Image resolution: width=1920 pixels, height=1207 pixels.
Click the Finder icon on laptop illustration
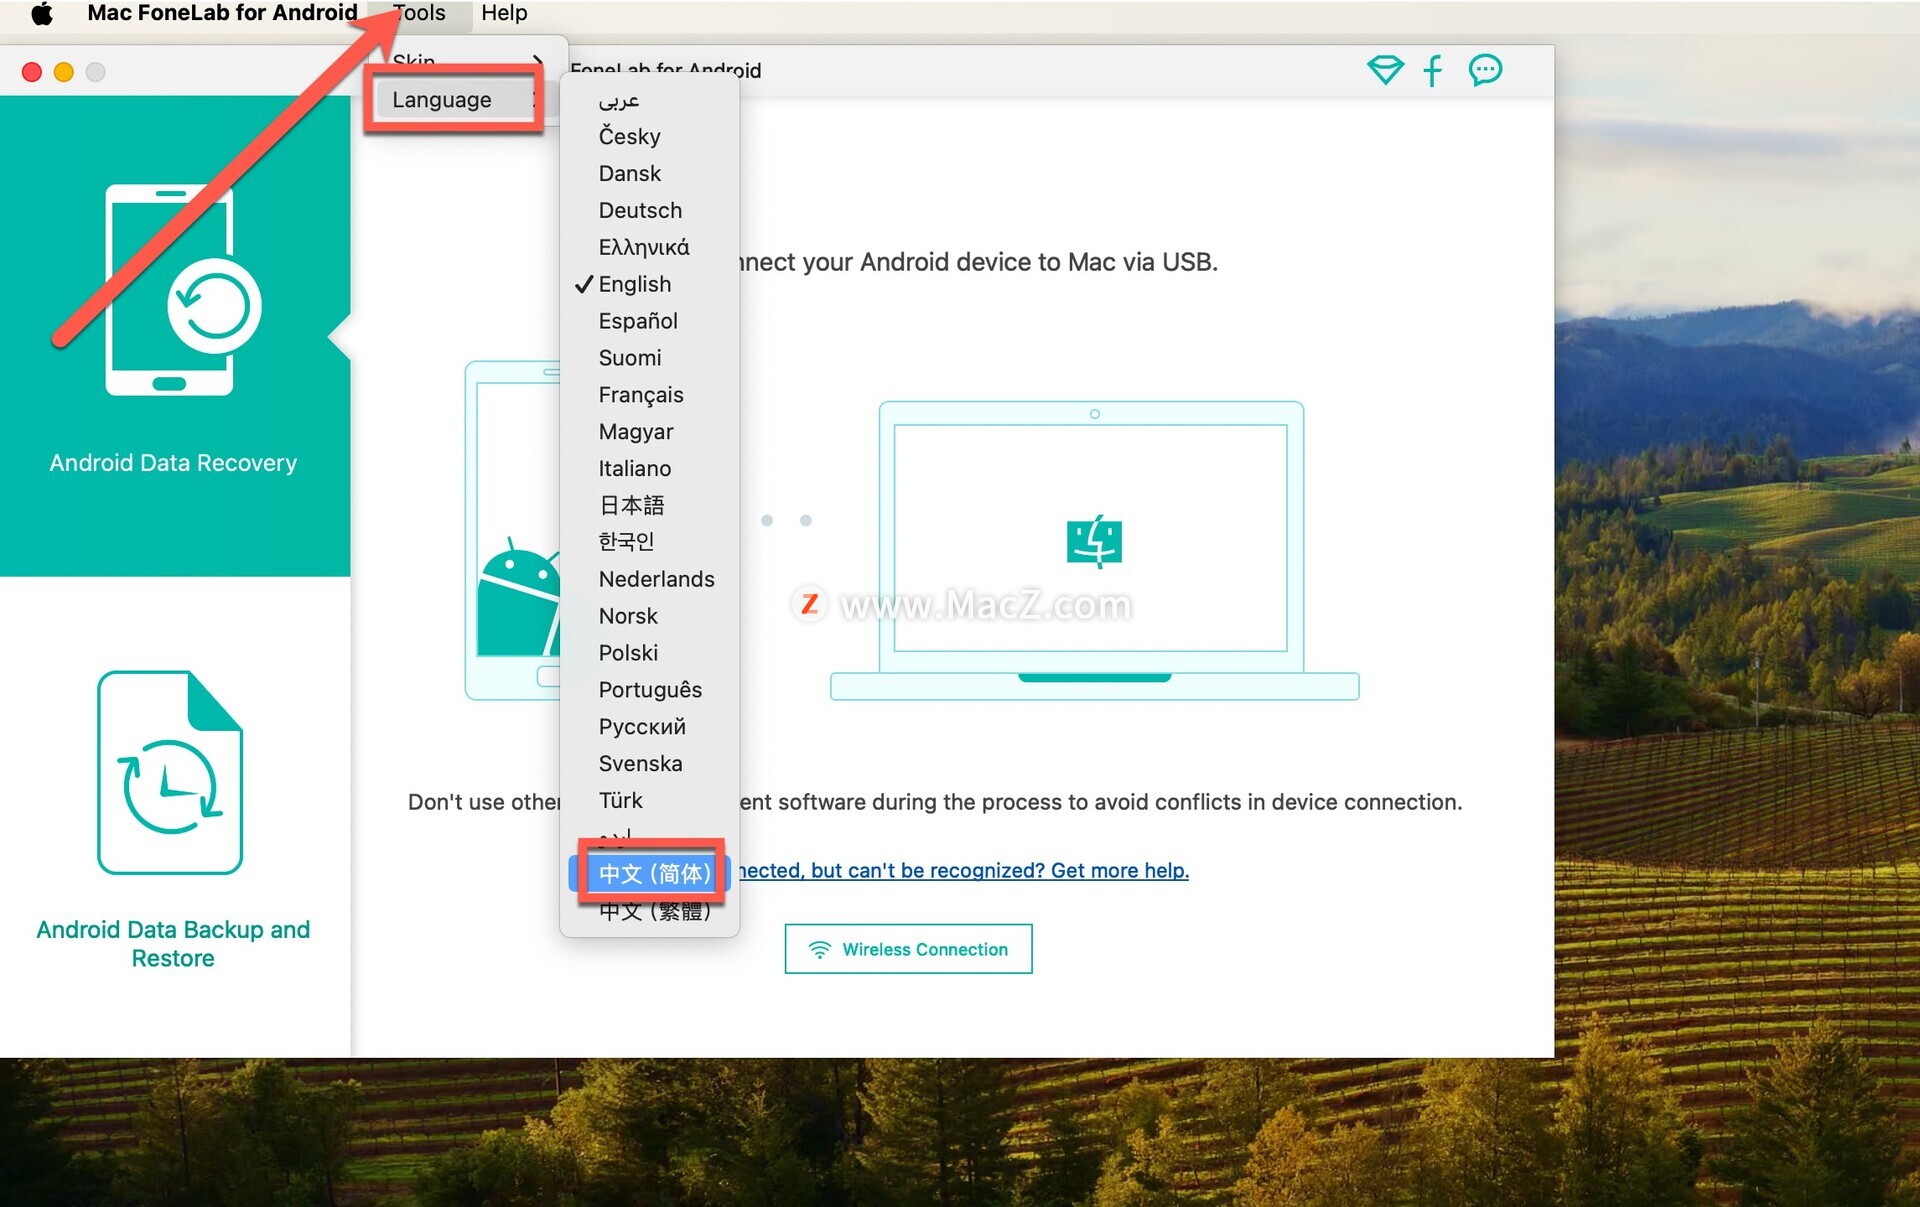click(x=1094, y=542)
